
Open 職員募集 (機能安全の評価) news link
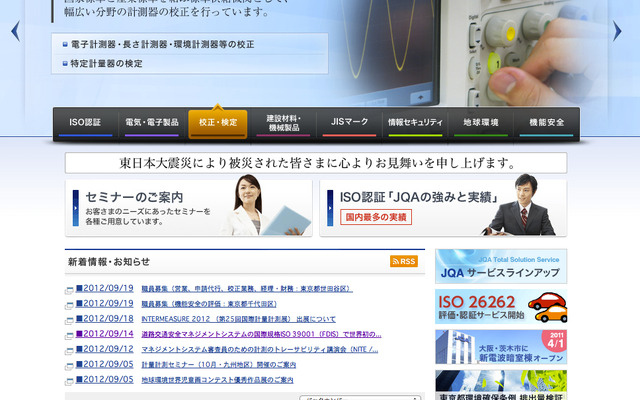(209, 304)
